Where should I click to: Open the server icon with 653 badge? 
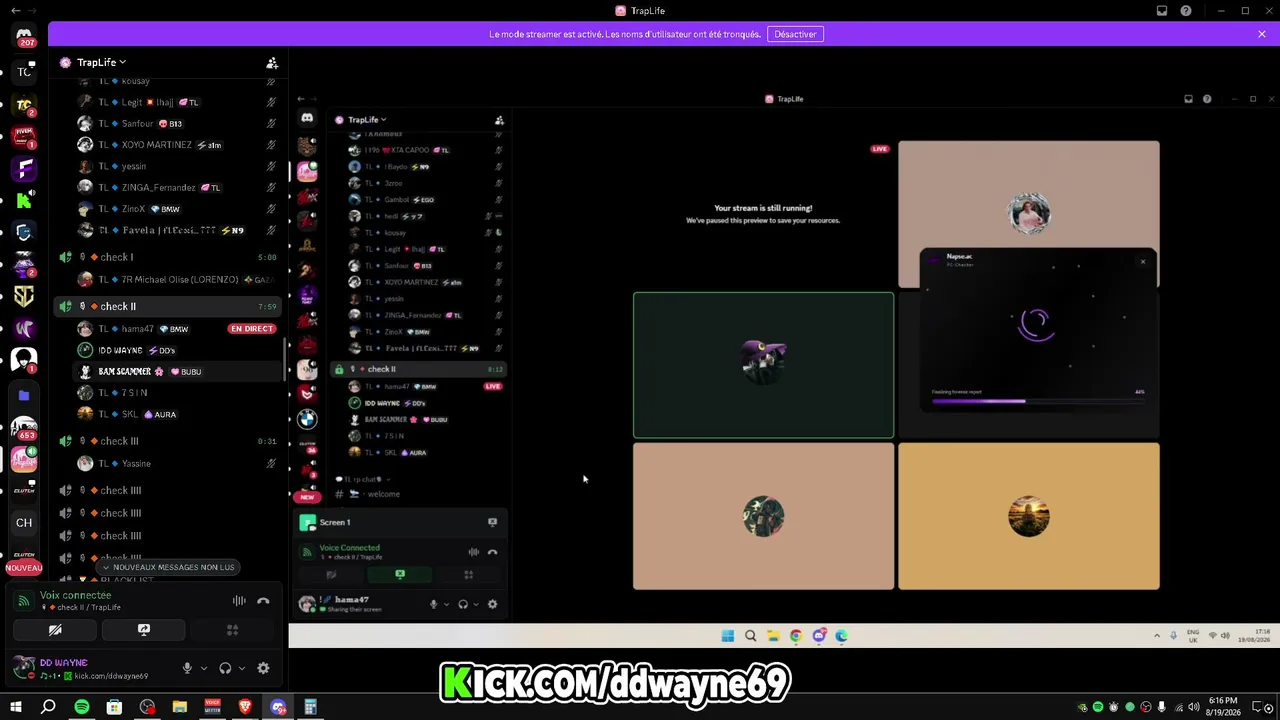click(24, 427)
